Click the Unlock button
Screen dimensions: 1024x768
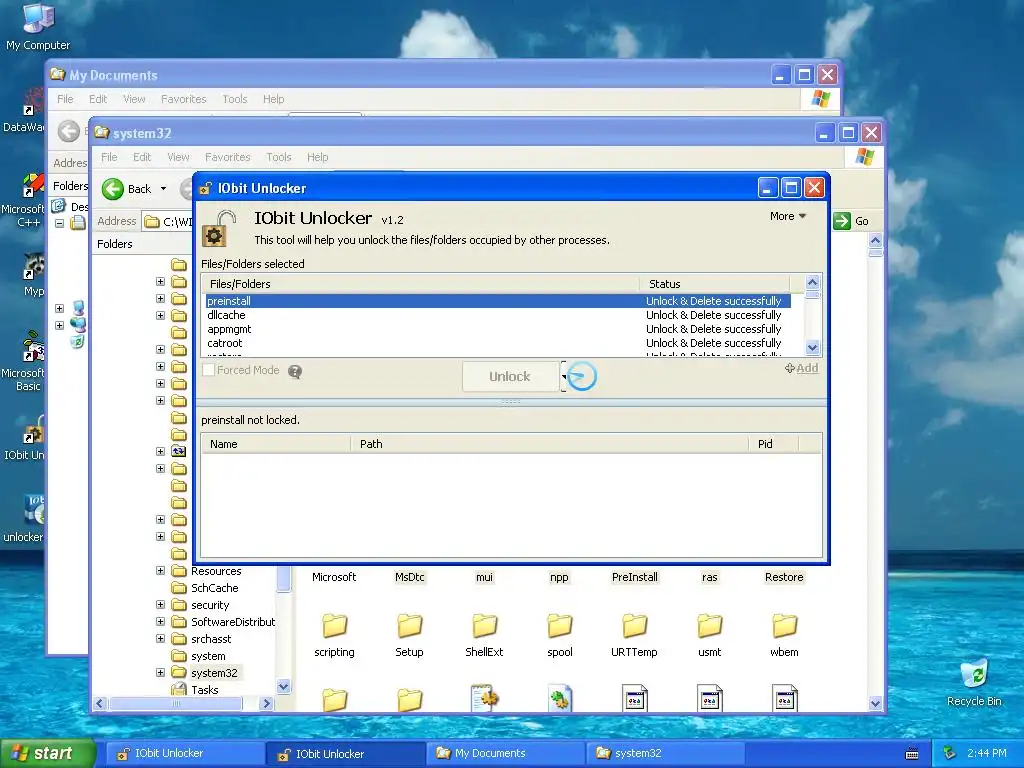(x=510, y=377)
